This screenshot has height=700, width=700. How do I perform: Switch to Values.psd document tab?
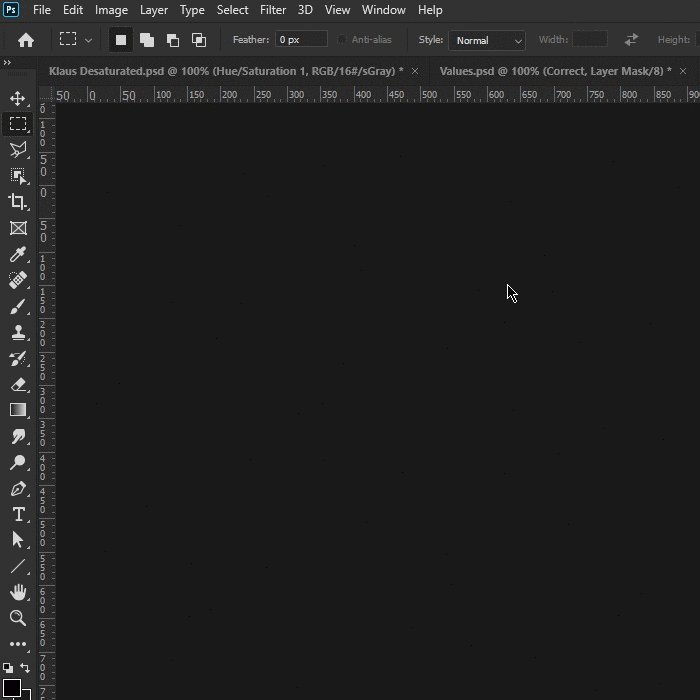pos(555,71)
